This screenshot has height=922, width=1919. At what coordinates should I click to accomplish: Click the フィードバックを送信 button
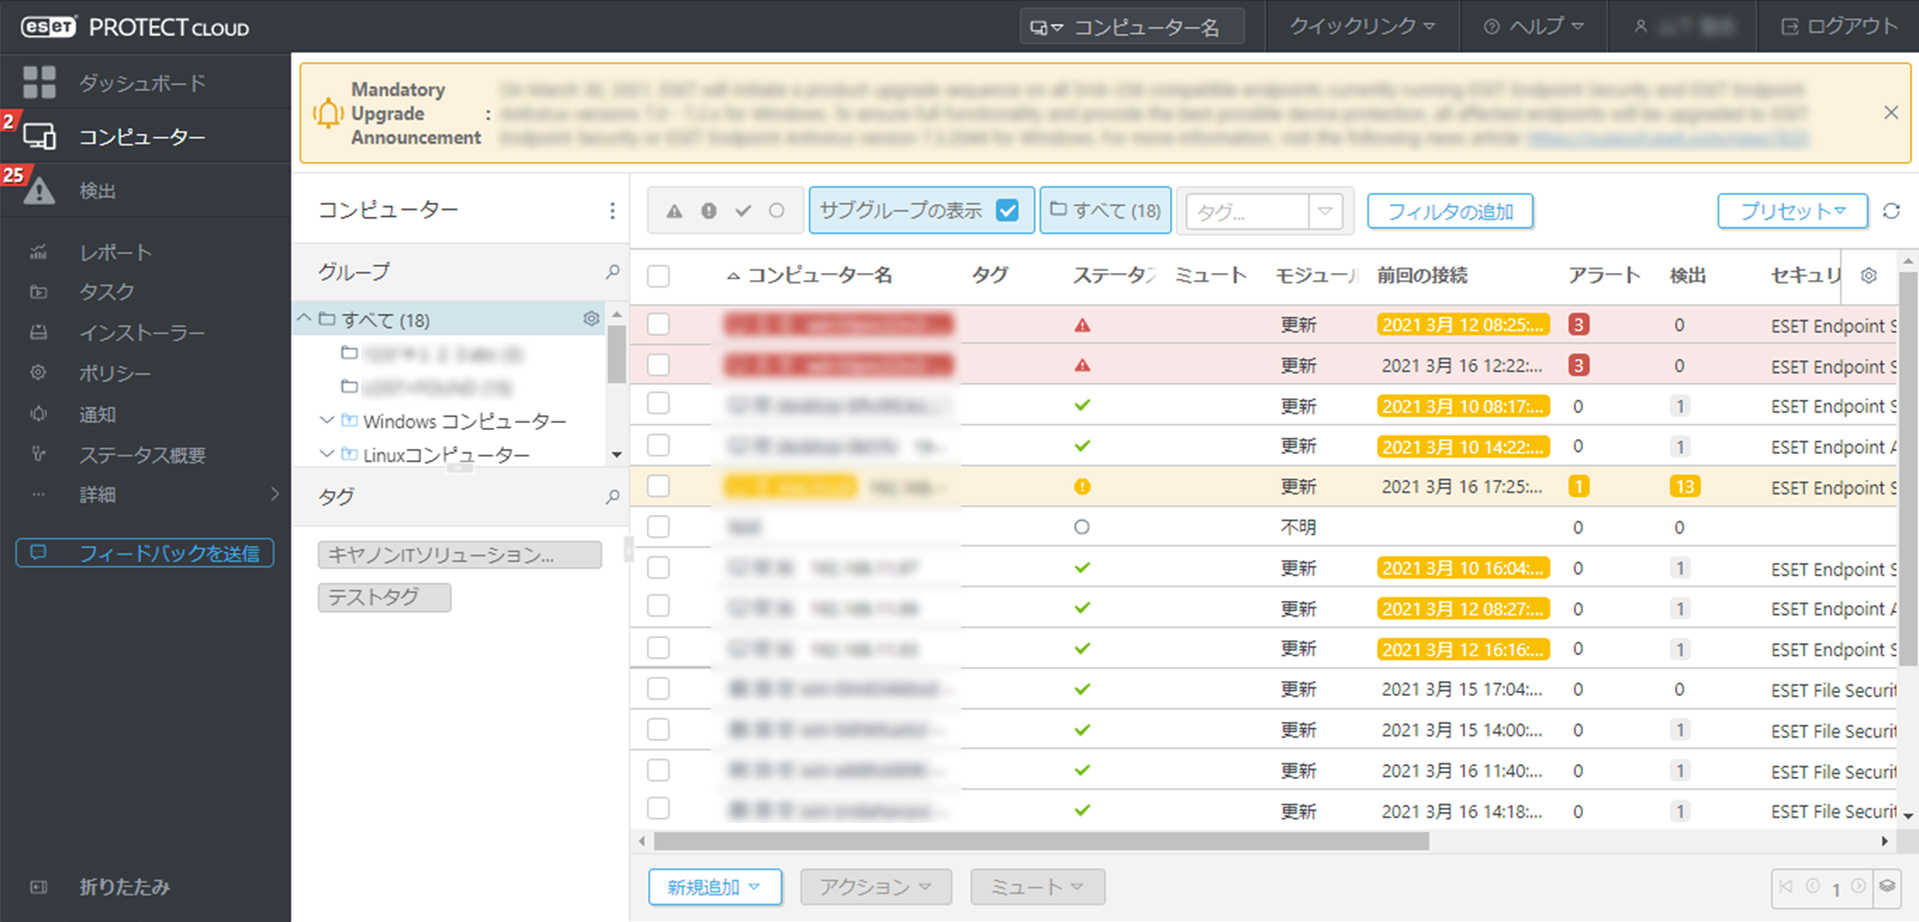pos(145,553)
